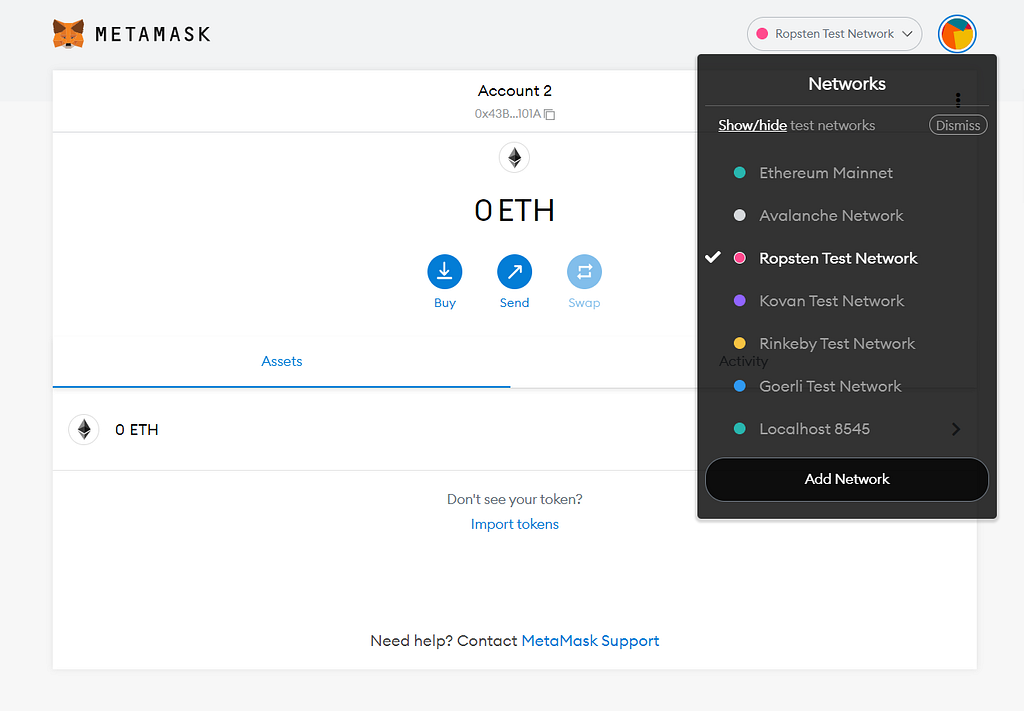Click the Account 2 name
Viewport: 1024px width, 711px height.
pyautogui.click(x=515, y=91)
